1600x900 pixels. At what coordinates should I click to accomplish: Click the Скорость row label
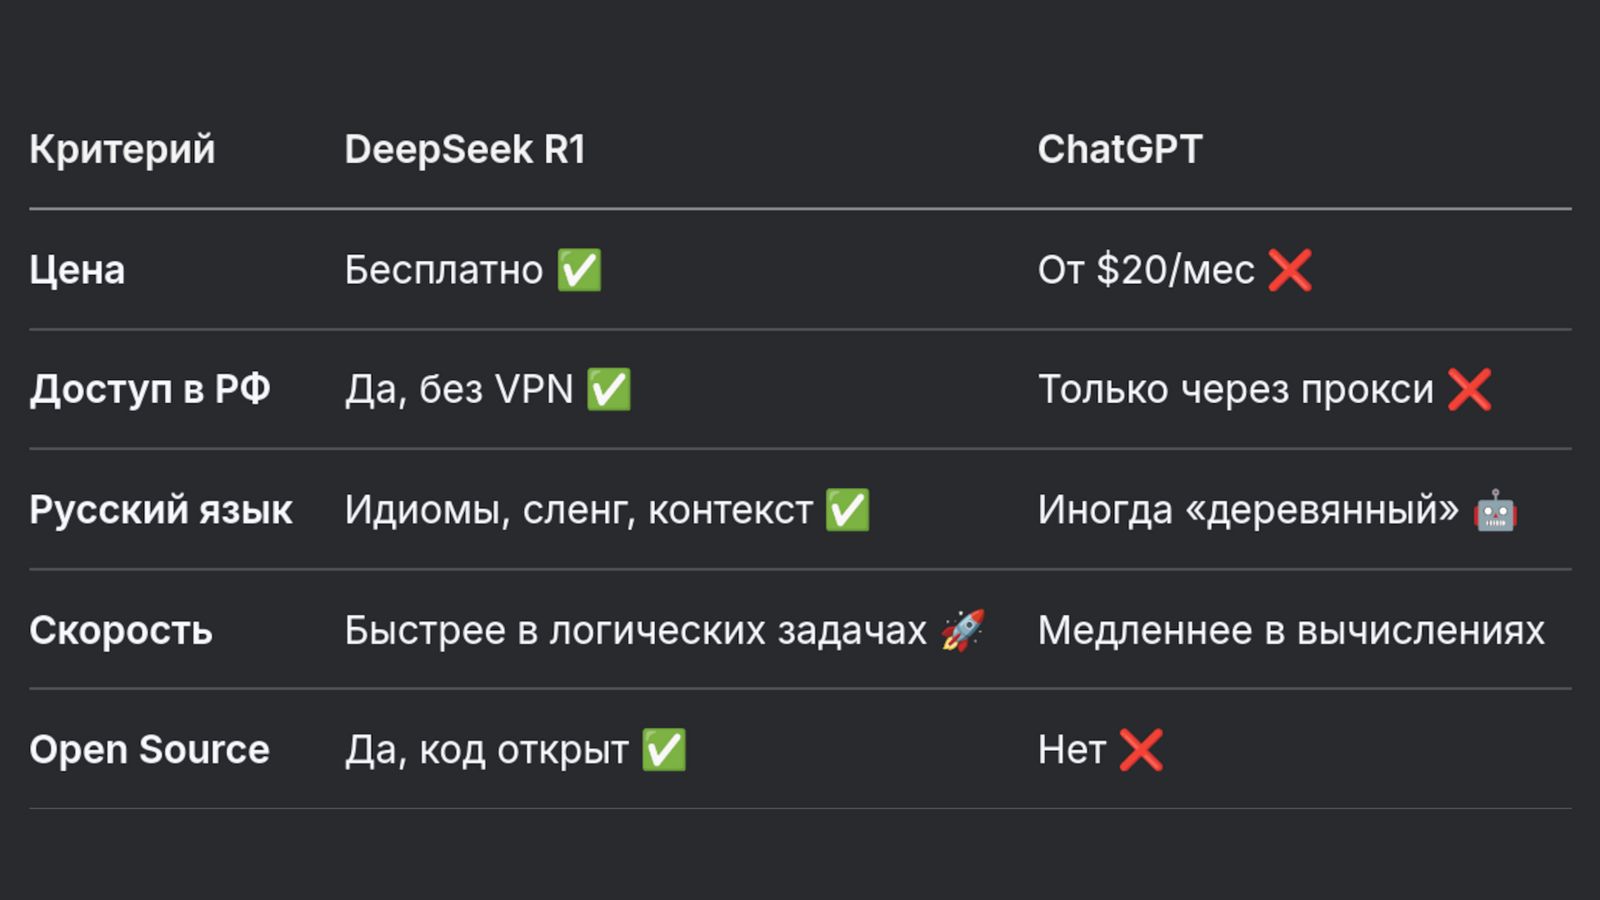point(121,631)
